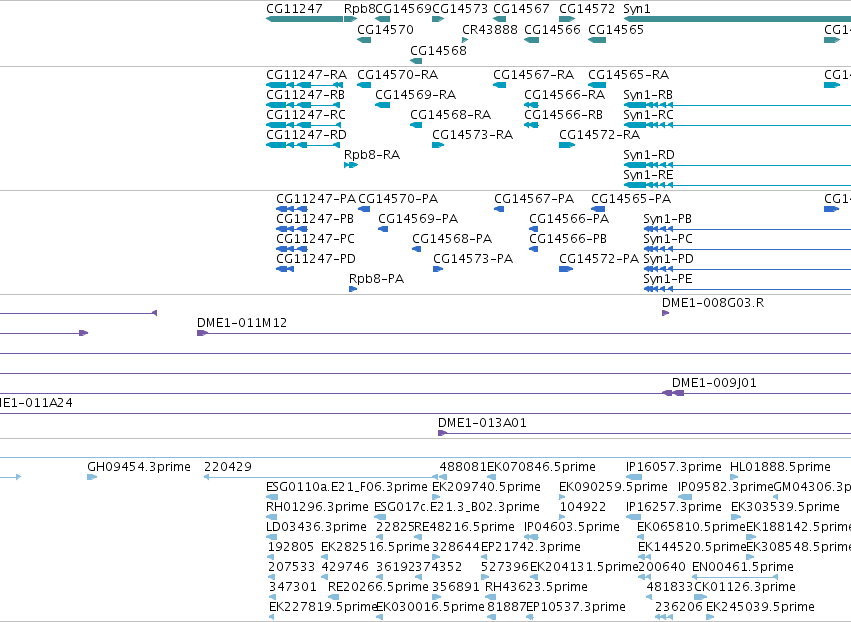Click protein CG14568-PA
This screenshot has height=622, width=851.
point(452,239)
